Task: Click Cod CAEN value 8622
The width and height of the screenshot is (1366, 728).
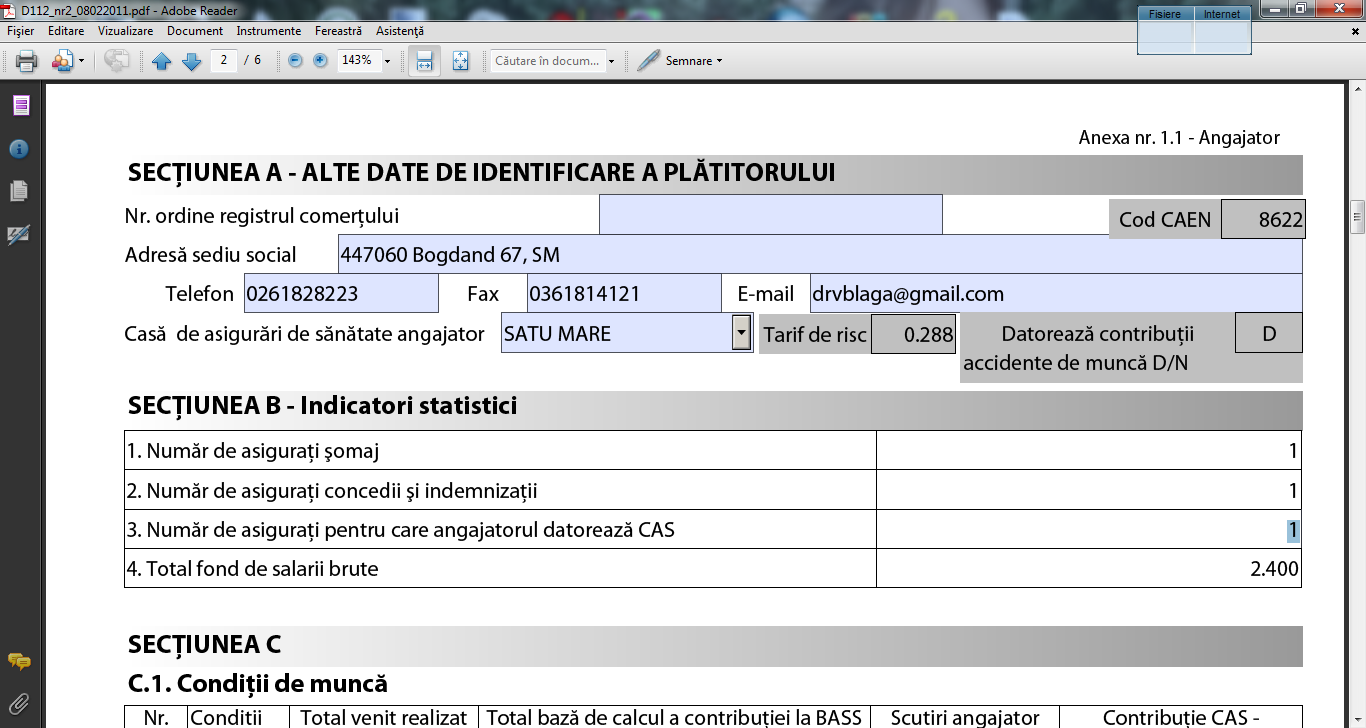Action: pyautogui.click(x=1263, y=220)
